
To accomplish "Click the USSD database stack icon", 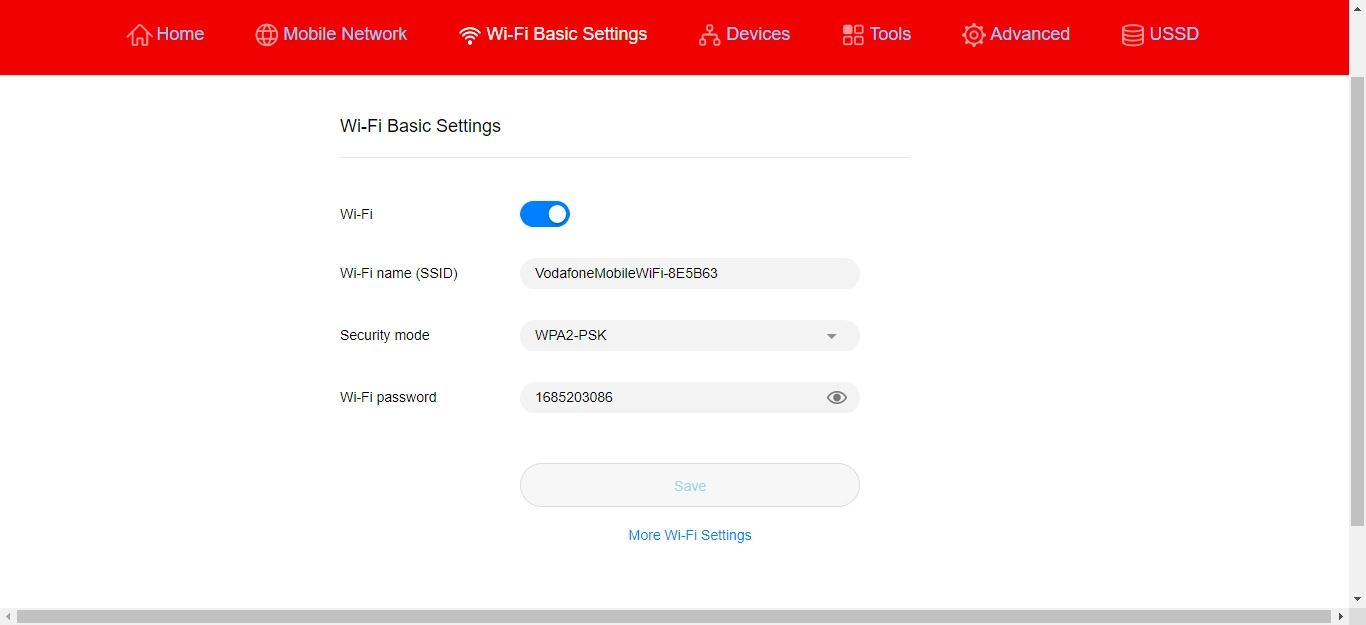I will pos(1133,35).
